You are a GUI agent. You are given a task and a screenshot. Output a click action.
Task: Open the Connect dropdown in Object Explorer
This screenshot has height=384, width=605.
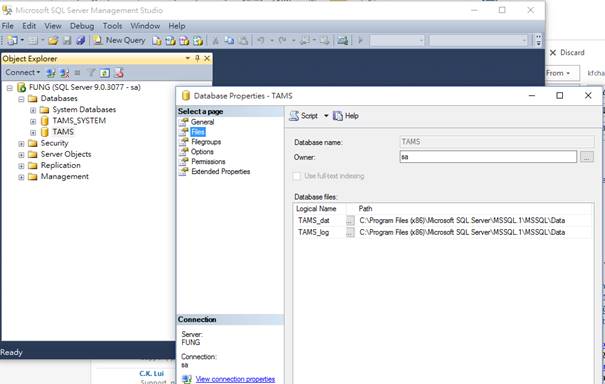[x=22, y=73]
